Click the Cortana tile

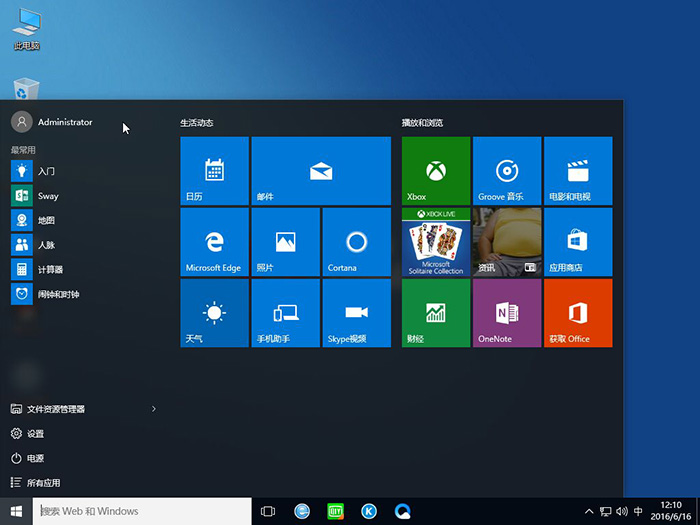pos(356,242)
